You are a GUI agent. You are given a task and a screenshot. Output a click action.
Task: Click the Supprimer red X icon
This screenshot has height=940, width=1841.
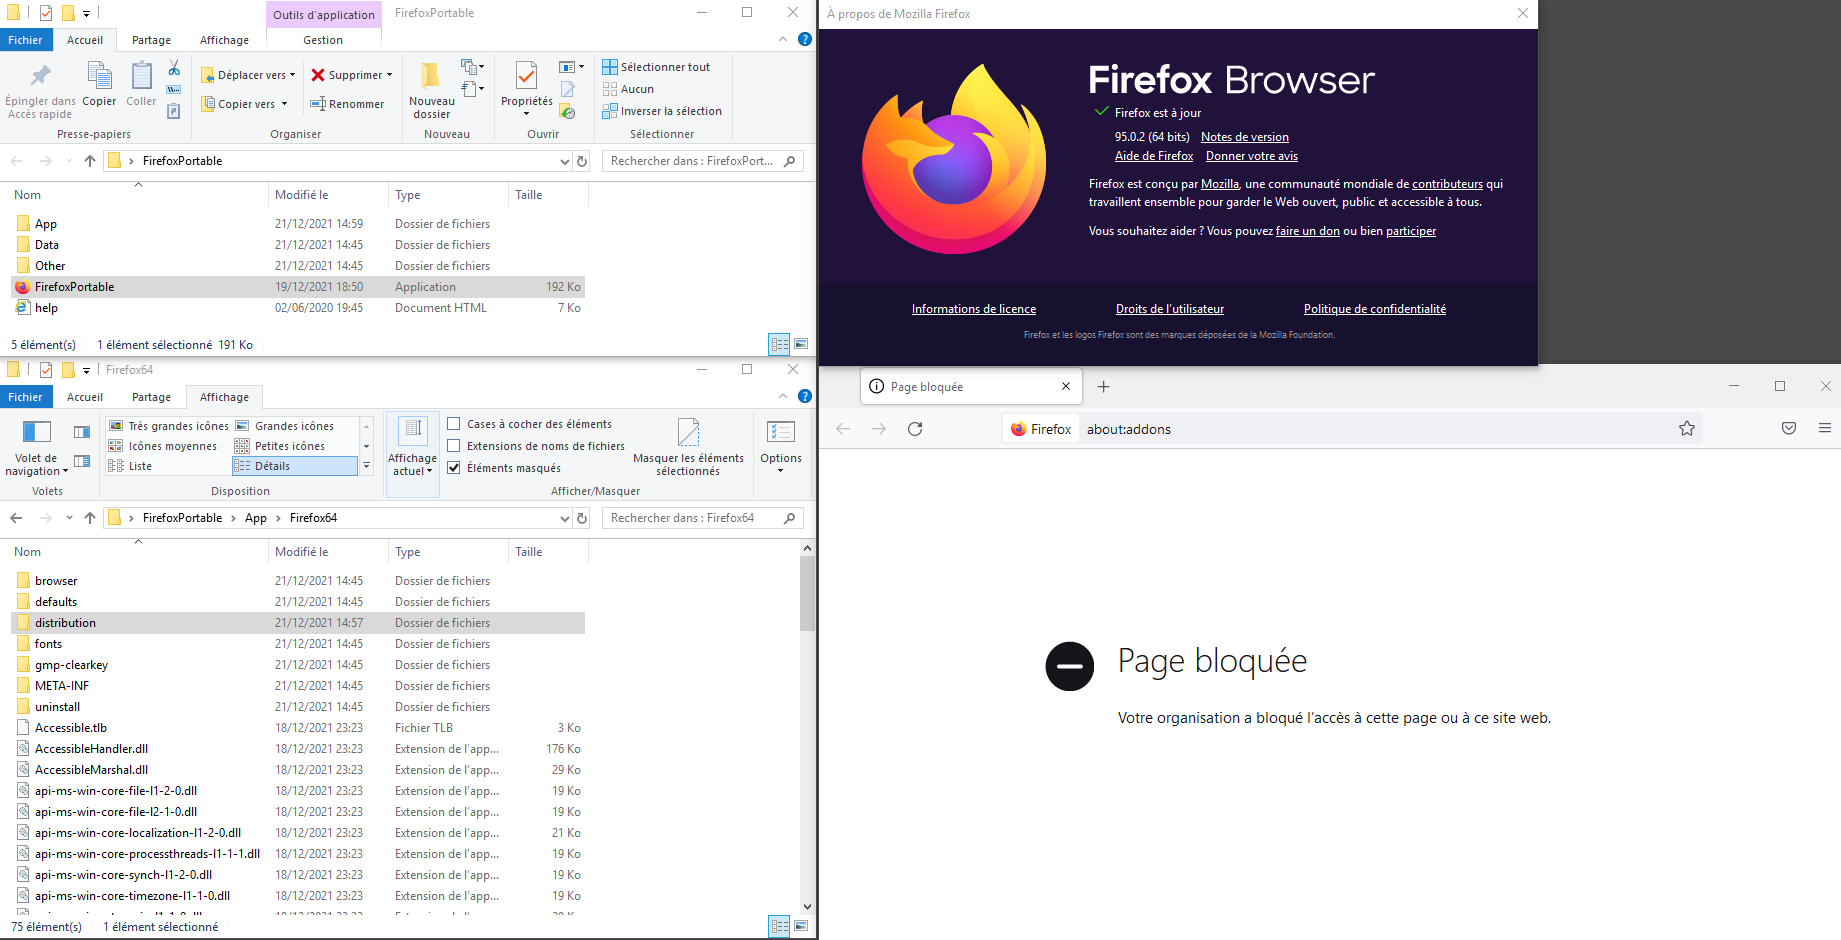(x=318, y=75)
